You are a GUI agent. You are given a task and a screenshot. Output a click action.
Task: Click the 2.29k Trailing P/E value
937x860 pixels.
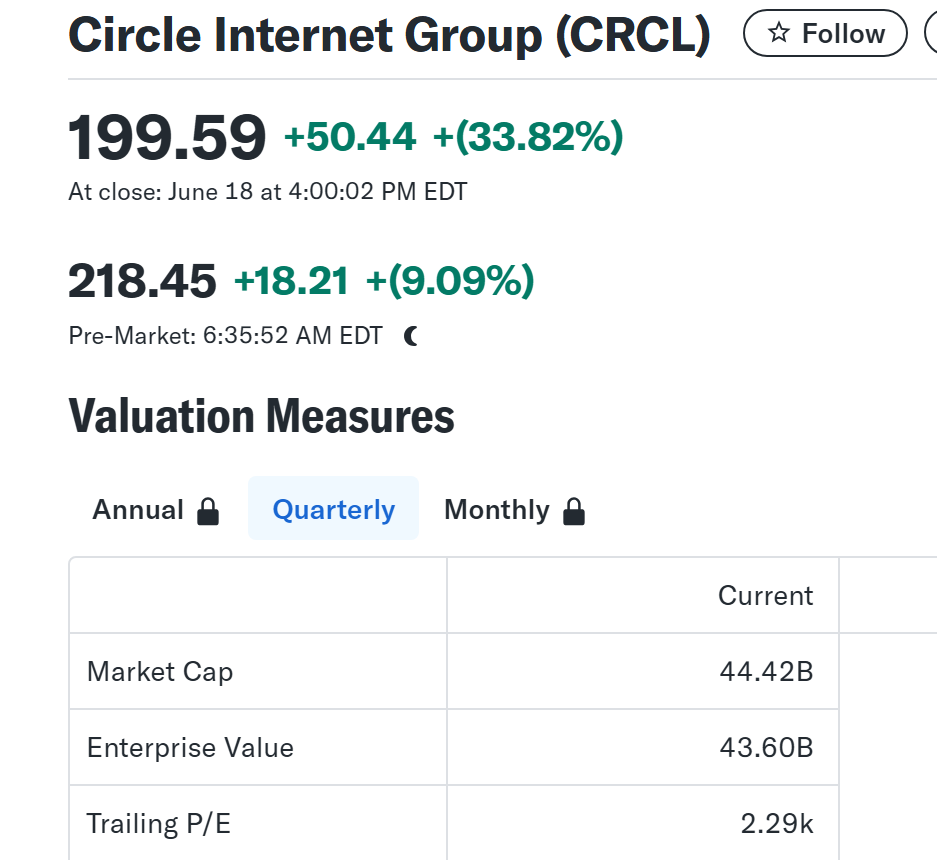(x=776, y=823)
